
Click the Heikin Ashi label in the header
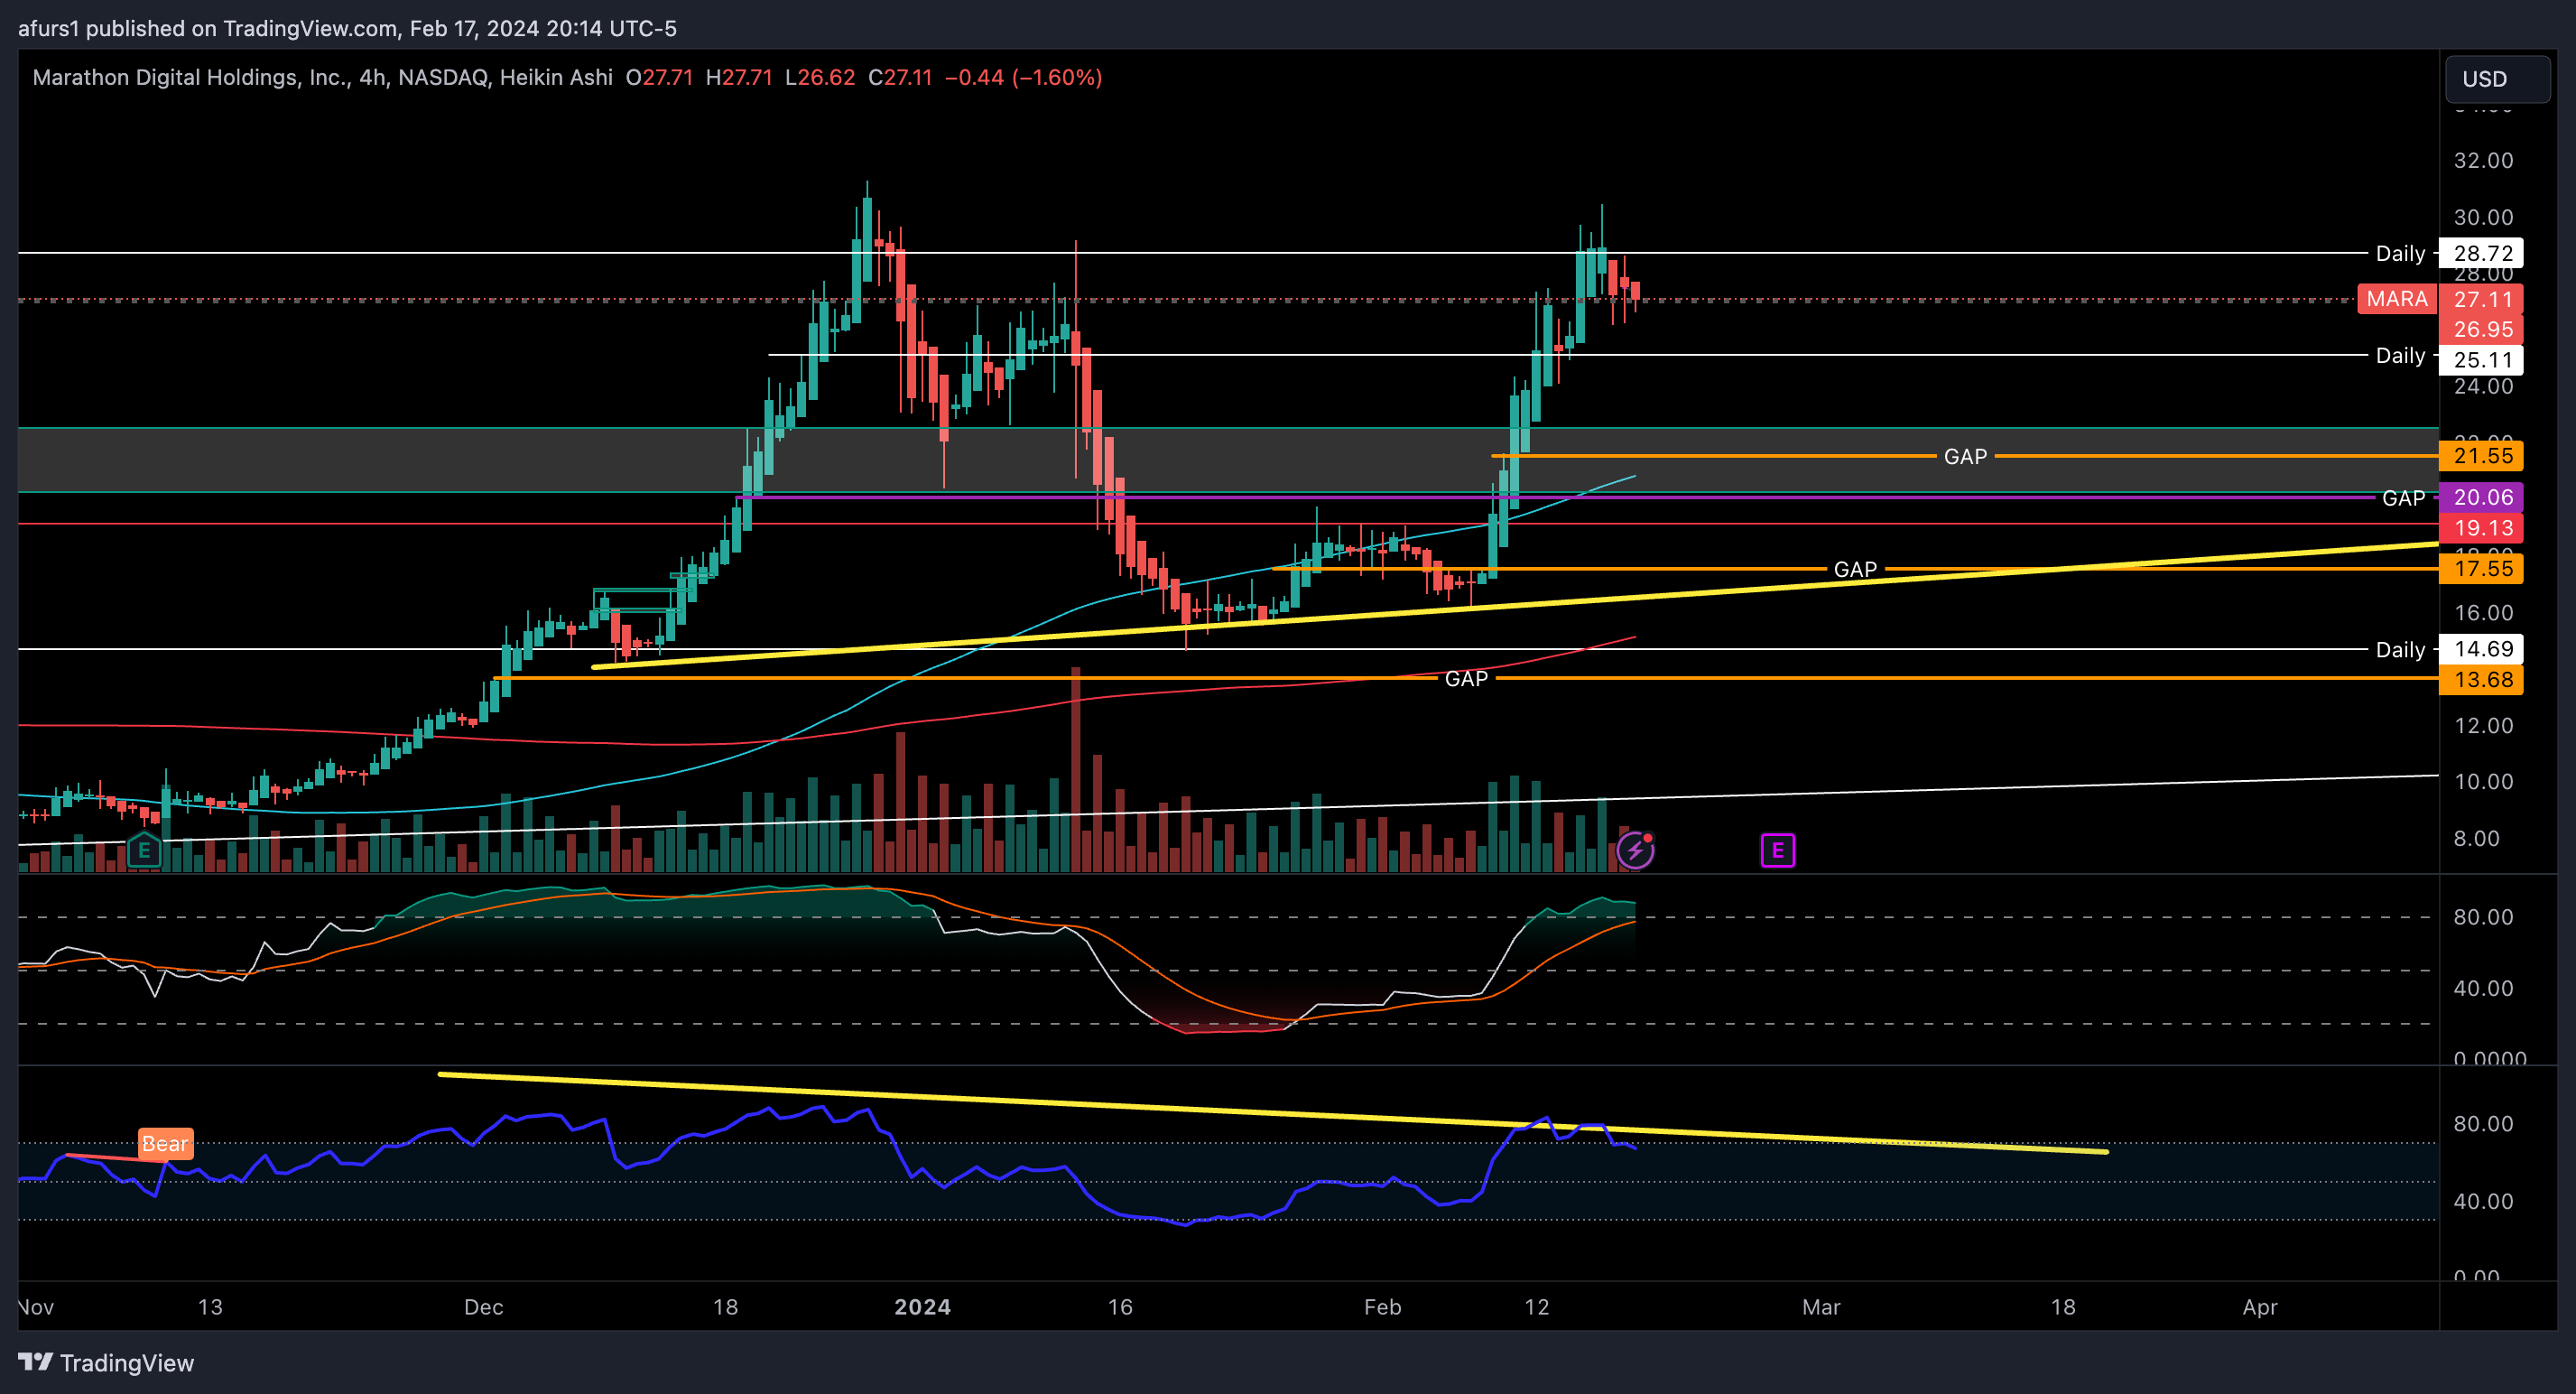pos(556,77)
